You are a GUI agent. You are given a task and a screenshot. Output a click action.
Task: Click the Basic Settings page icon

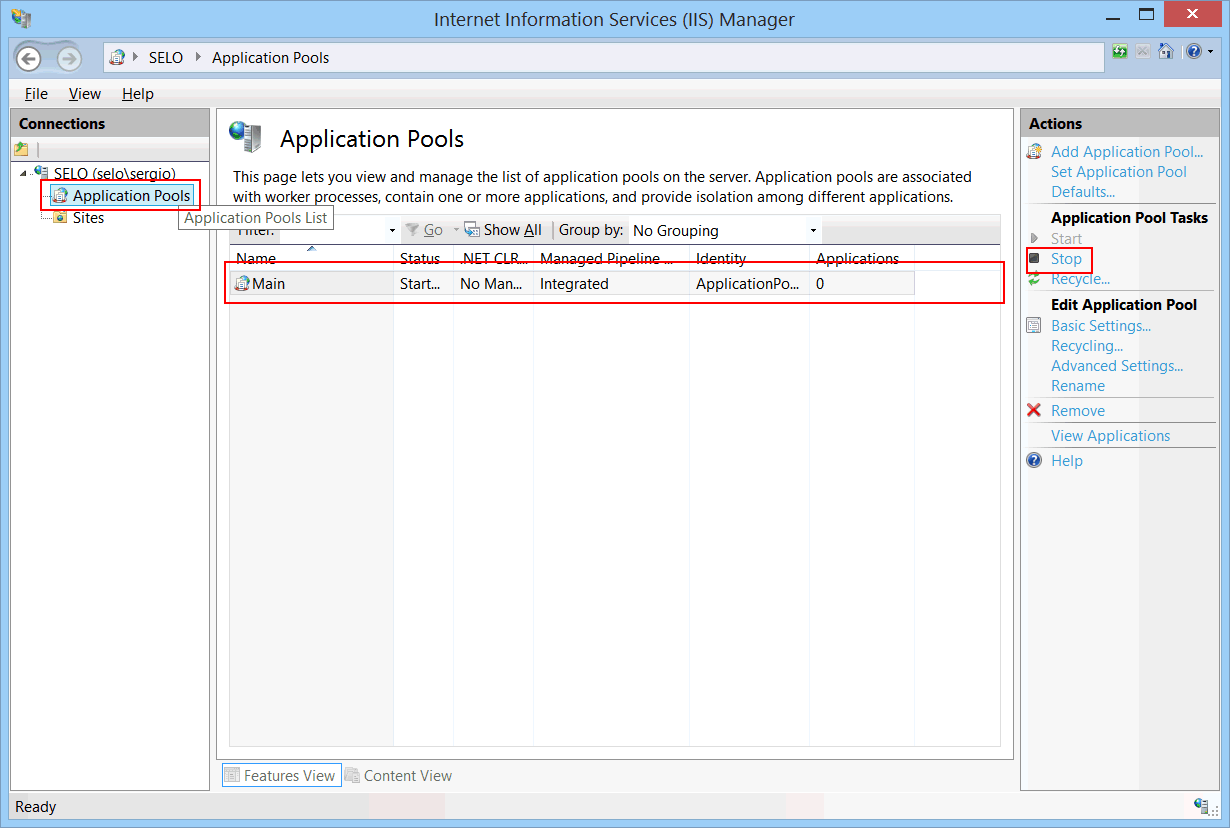pyautogui.click(x=1035, y=326)
